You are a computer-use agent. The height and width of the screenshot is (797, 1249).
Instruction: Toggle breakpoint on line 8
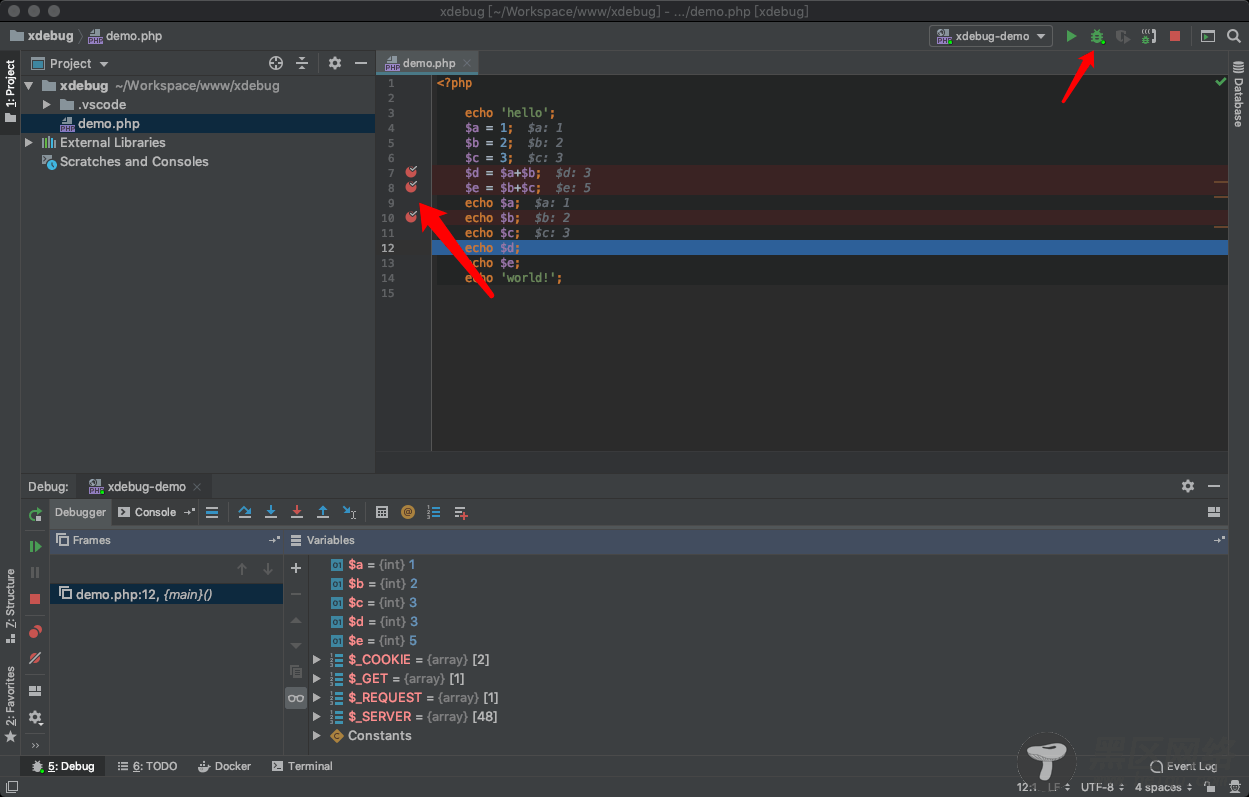pyautogui.click(x=411, y=187)
